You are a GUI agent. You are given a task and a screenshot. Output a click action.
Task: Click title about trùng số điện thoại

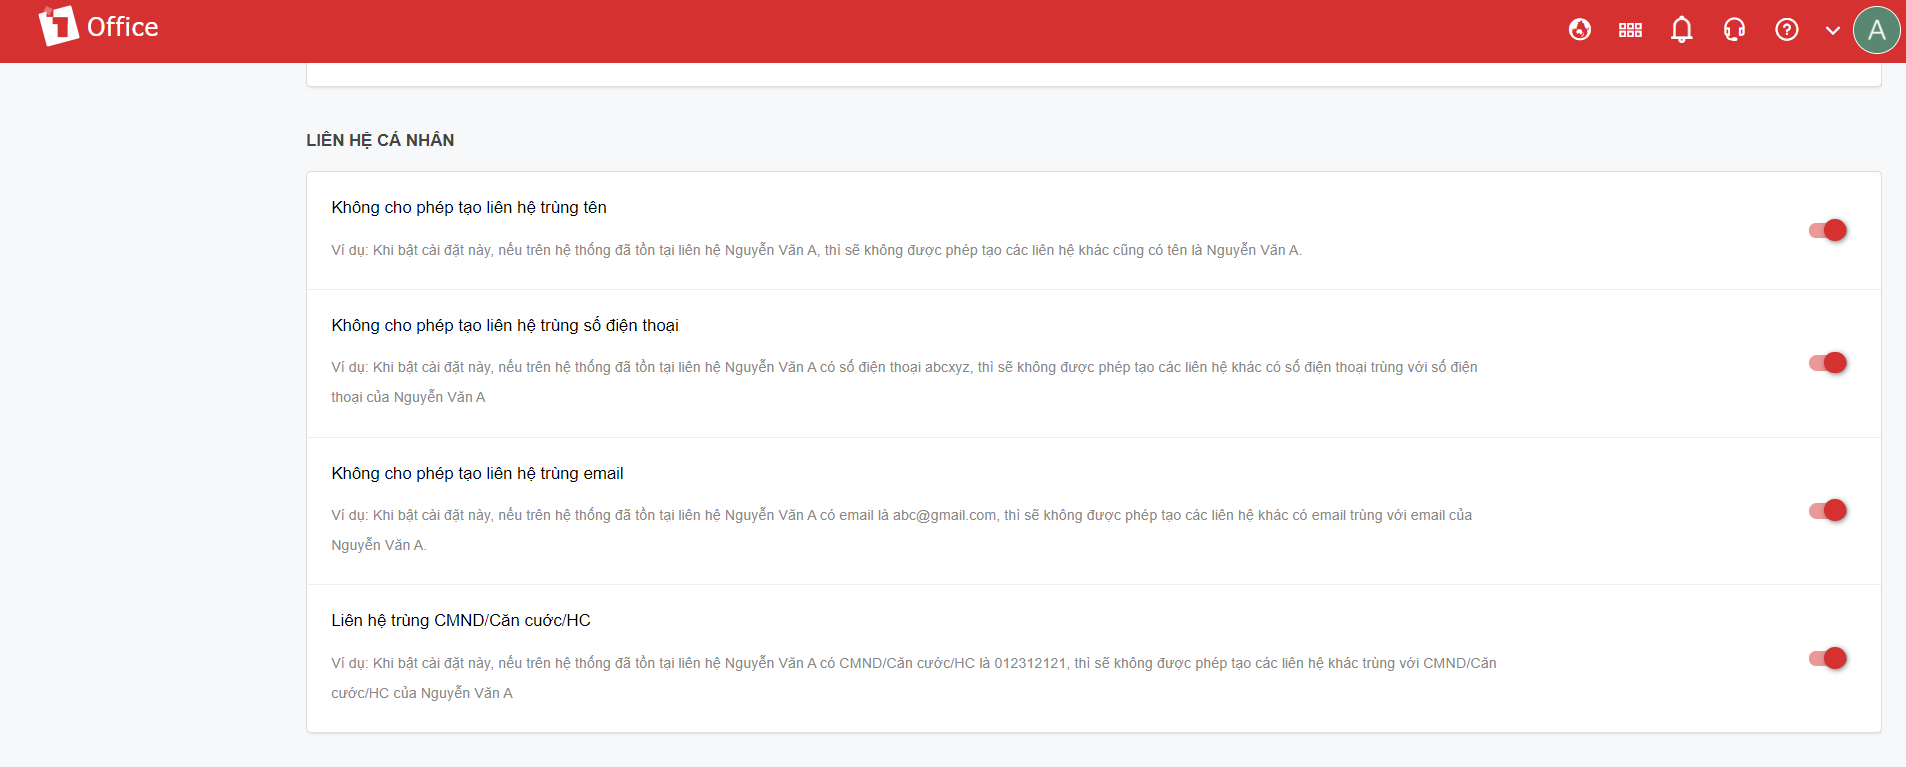click(x=505, y=325)
